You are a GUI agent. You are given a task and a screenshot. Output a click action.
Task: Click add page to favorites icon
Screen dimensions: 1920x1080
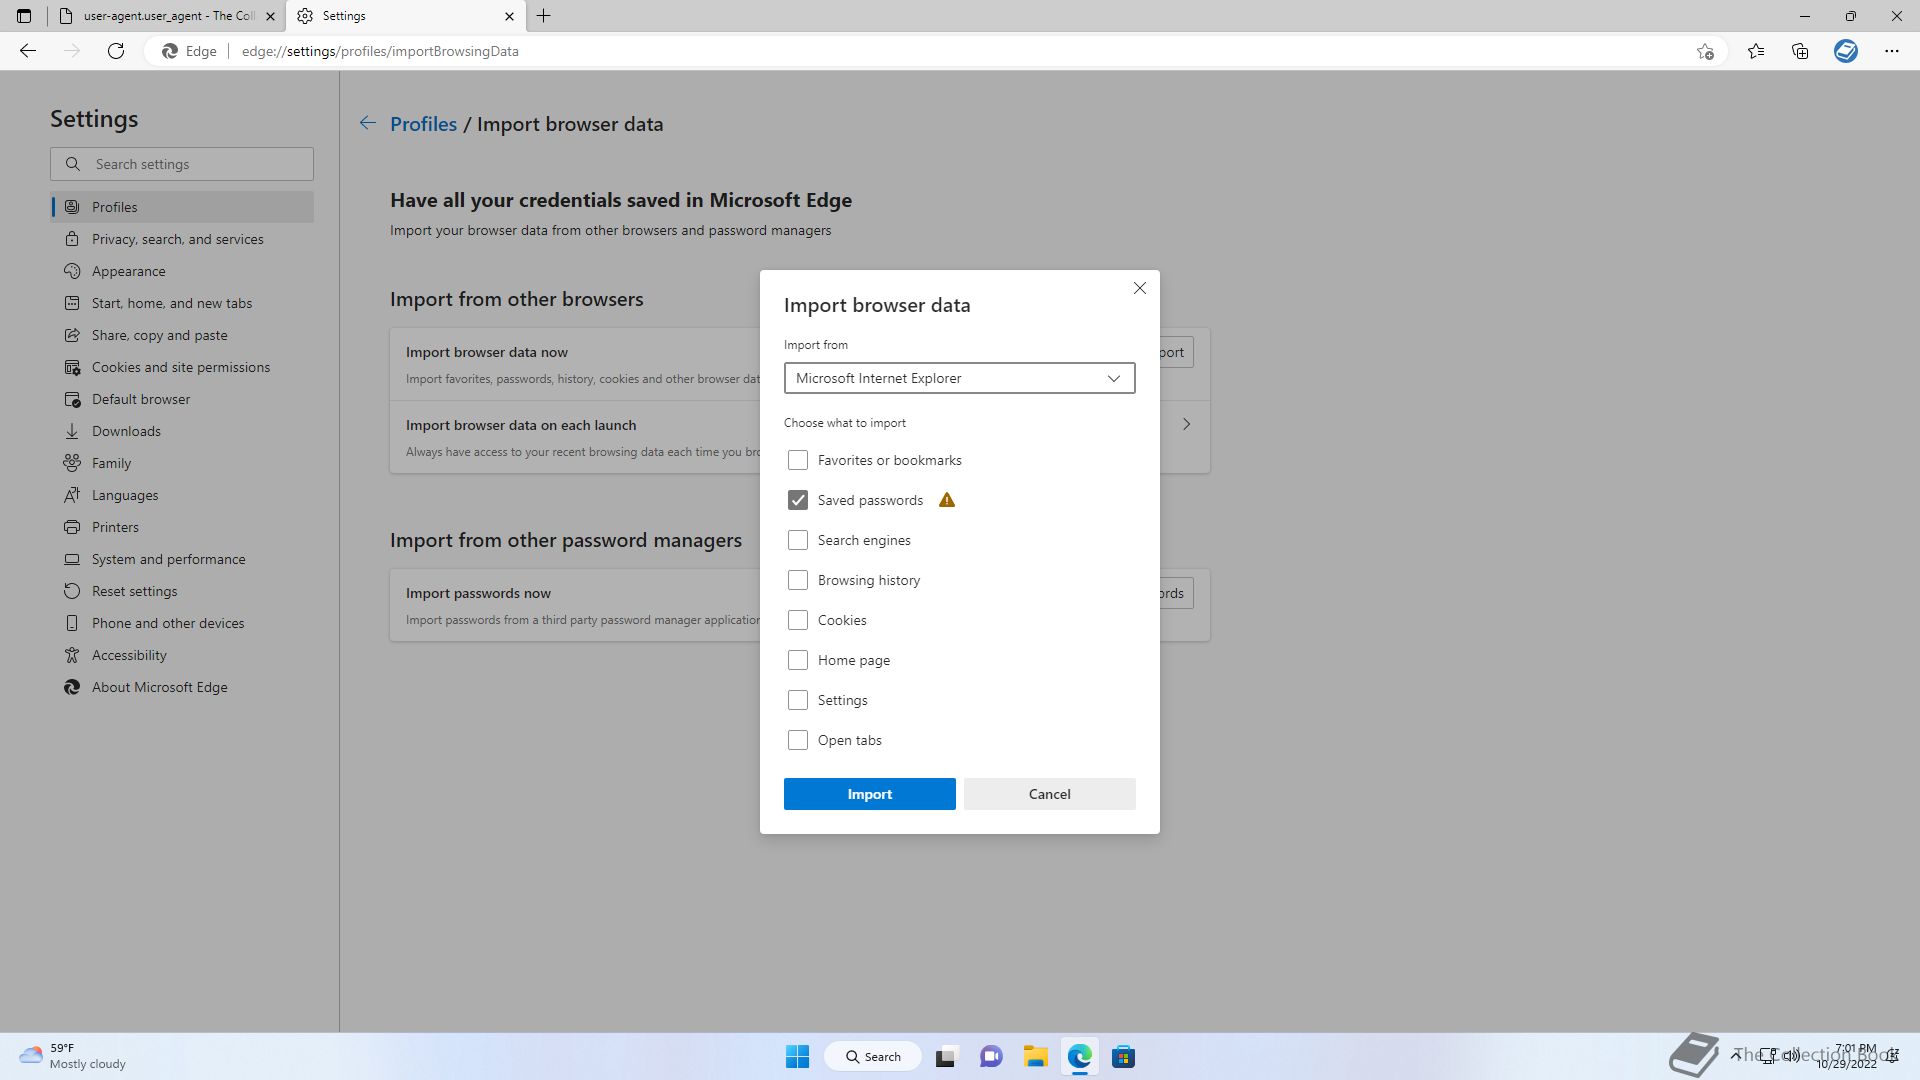point(1705,51)
